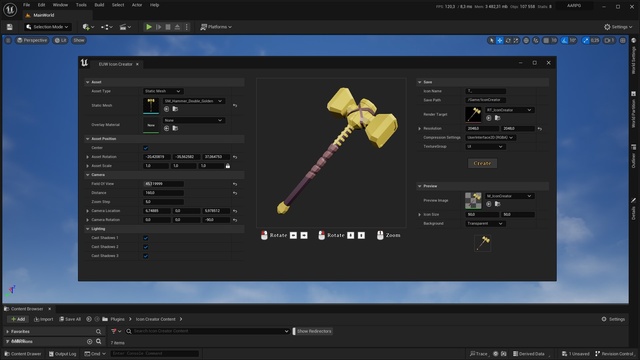Click the Icon Name input field
Viewport: 640px width, 360px height.
[x=486, y=91]
